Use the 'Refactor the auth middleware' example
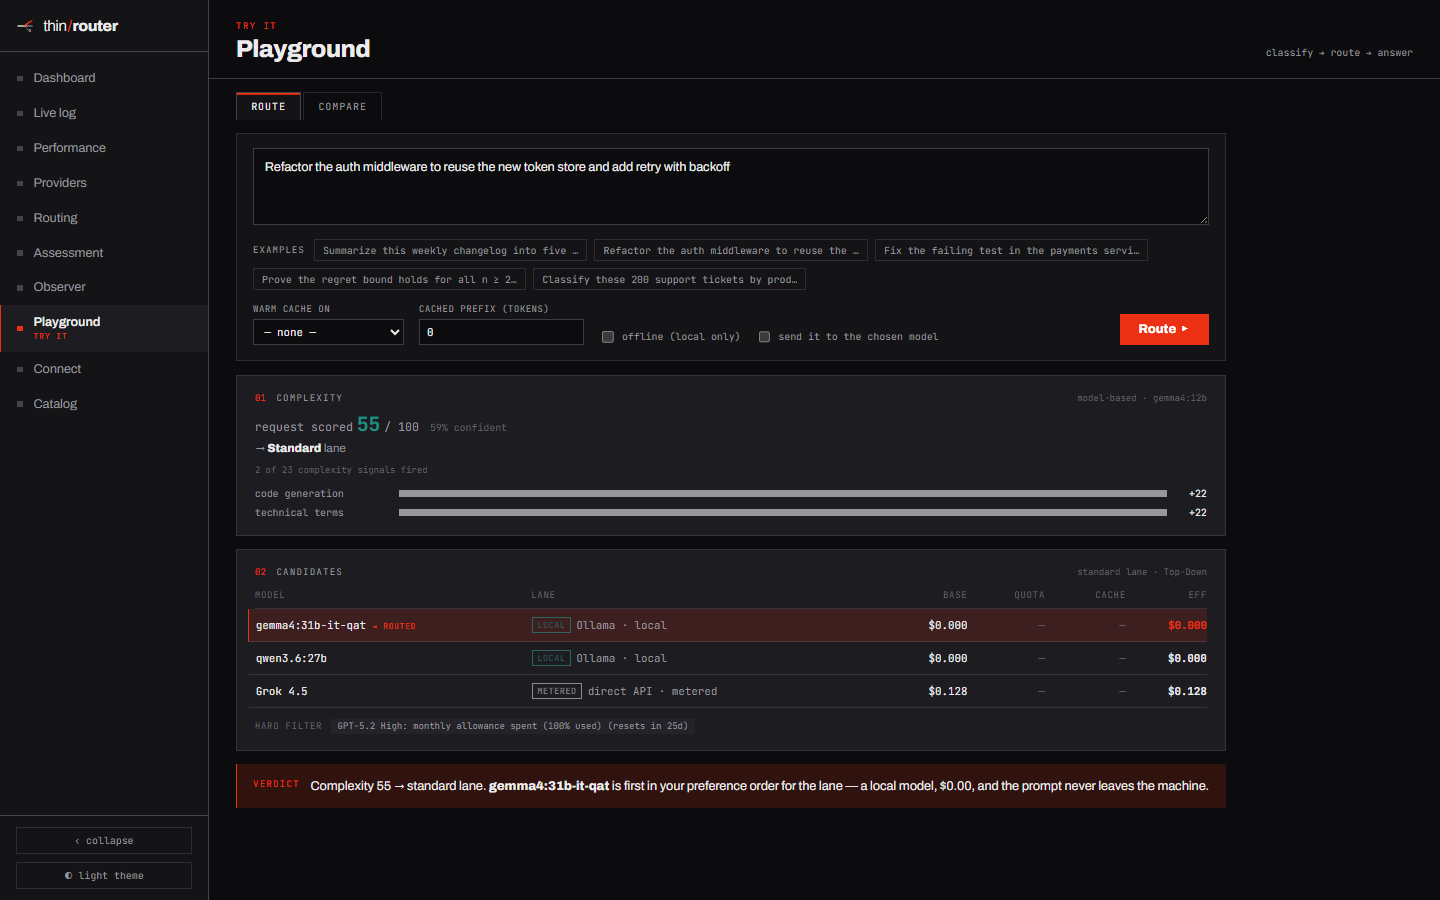The height and width of the screenshot is (900, 1440). pyautogui.click(x=731, y=250)
